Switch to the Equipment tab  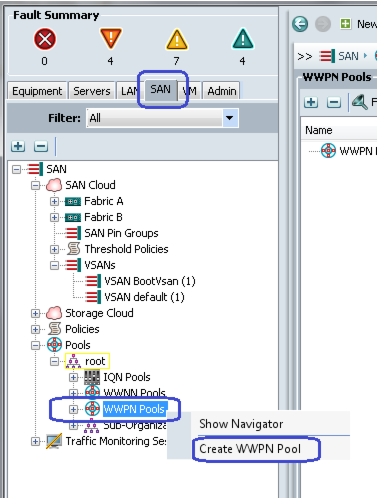click(37, 91)
